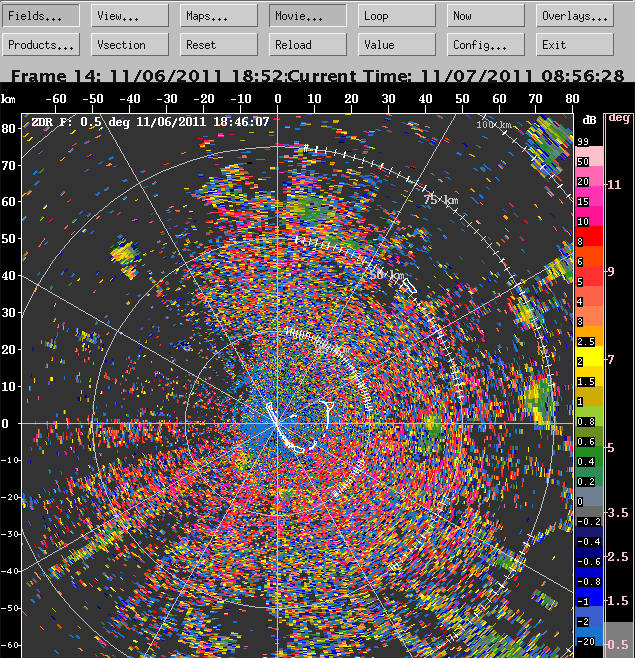Viewport: 635px width, 658px height.
Task: Select the 1.5 dB color swatch
Action: (x=589, y=376)
